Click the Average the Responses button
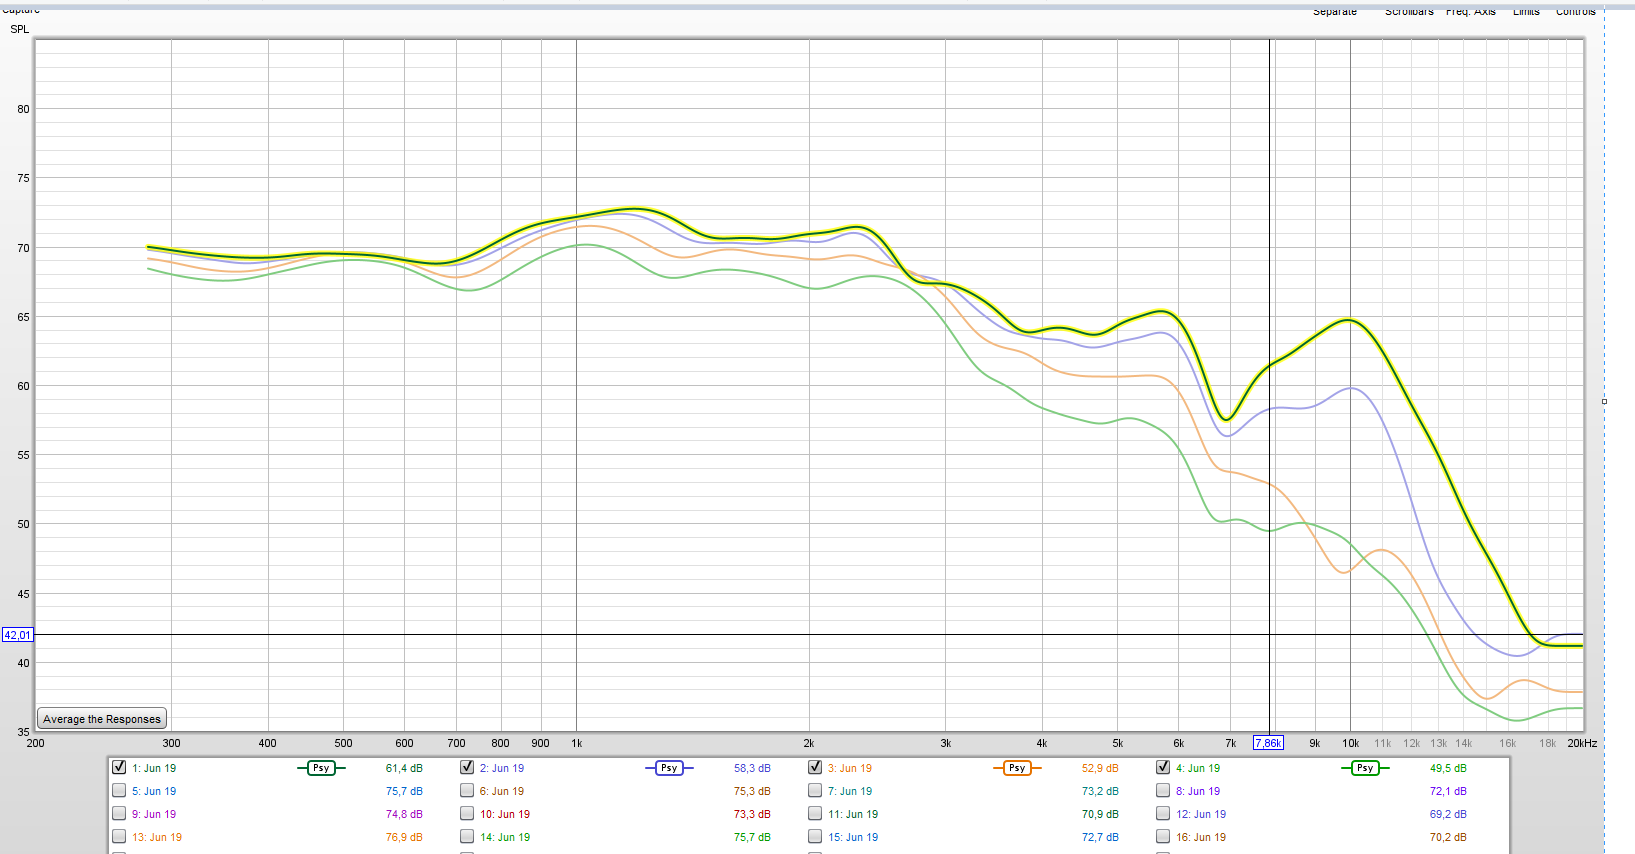Image resolution: width=1635 pixels, height=854 pixels. point(102,719)
